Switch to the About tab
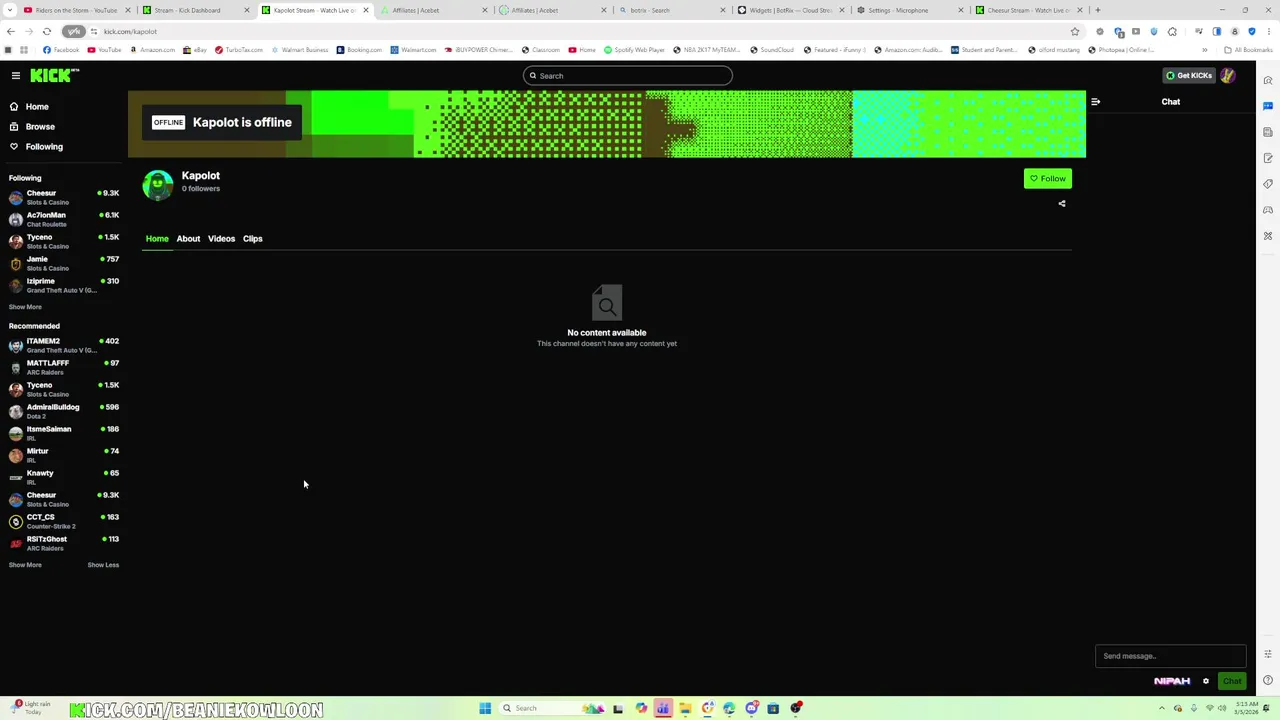Viewport: 1280px width, 720px height. pos(188,239)
